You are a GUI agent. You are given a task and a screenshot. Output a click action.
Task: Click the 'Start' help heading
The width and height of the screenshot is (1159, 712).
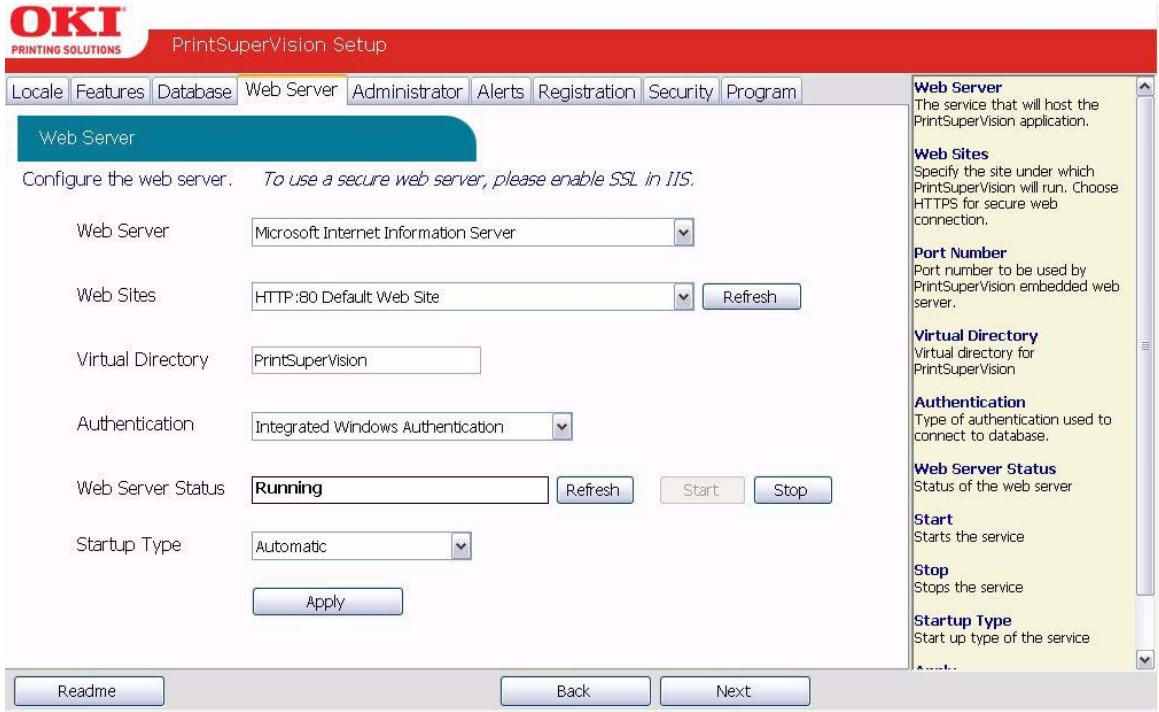point(933,520)
